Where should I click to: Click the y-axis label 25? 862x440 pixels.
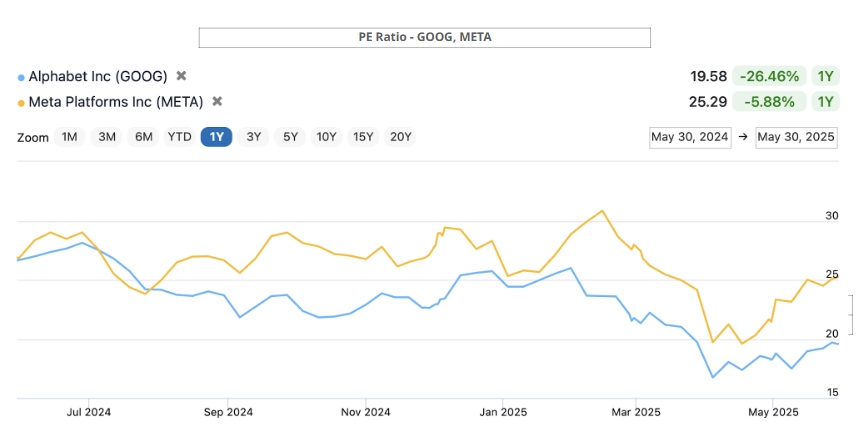(x=832, y=274)
